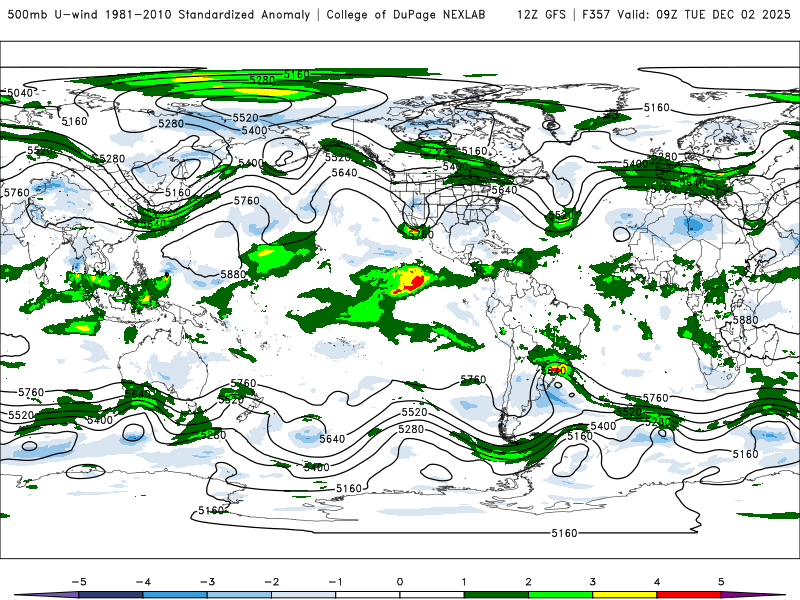
Task: Click the '5160' contour label along the Antarctic bottom edge
Action: [564, 533]
